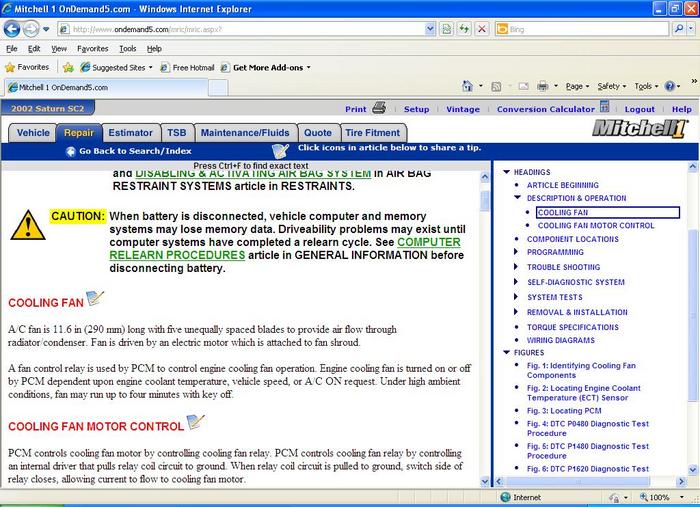Viewport: 700px width, 507px height.
Task: Click the IE Help question mark icon
Action: pyautogui.click(x=670, y=86)
